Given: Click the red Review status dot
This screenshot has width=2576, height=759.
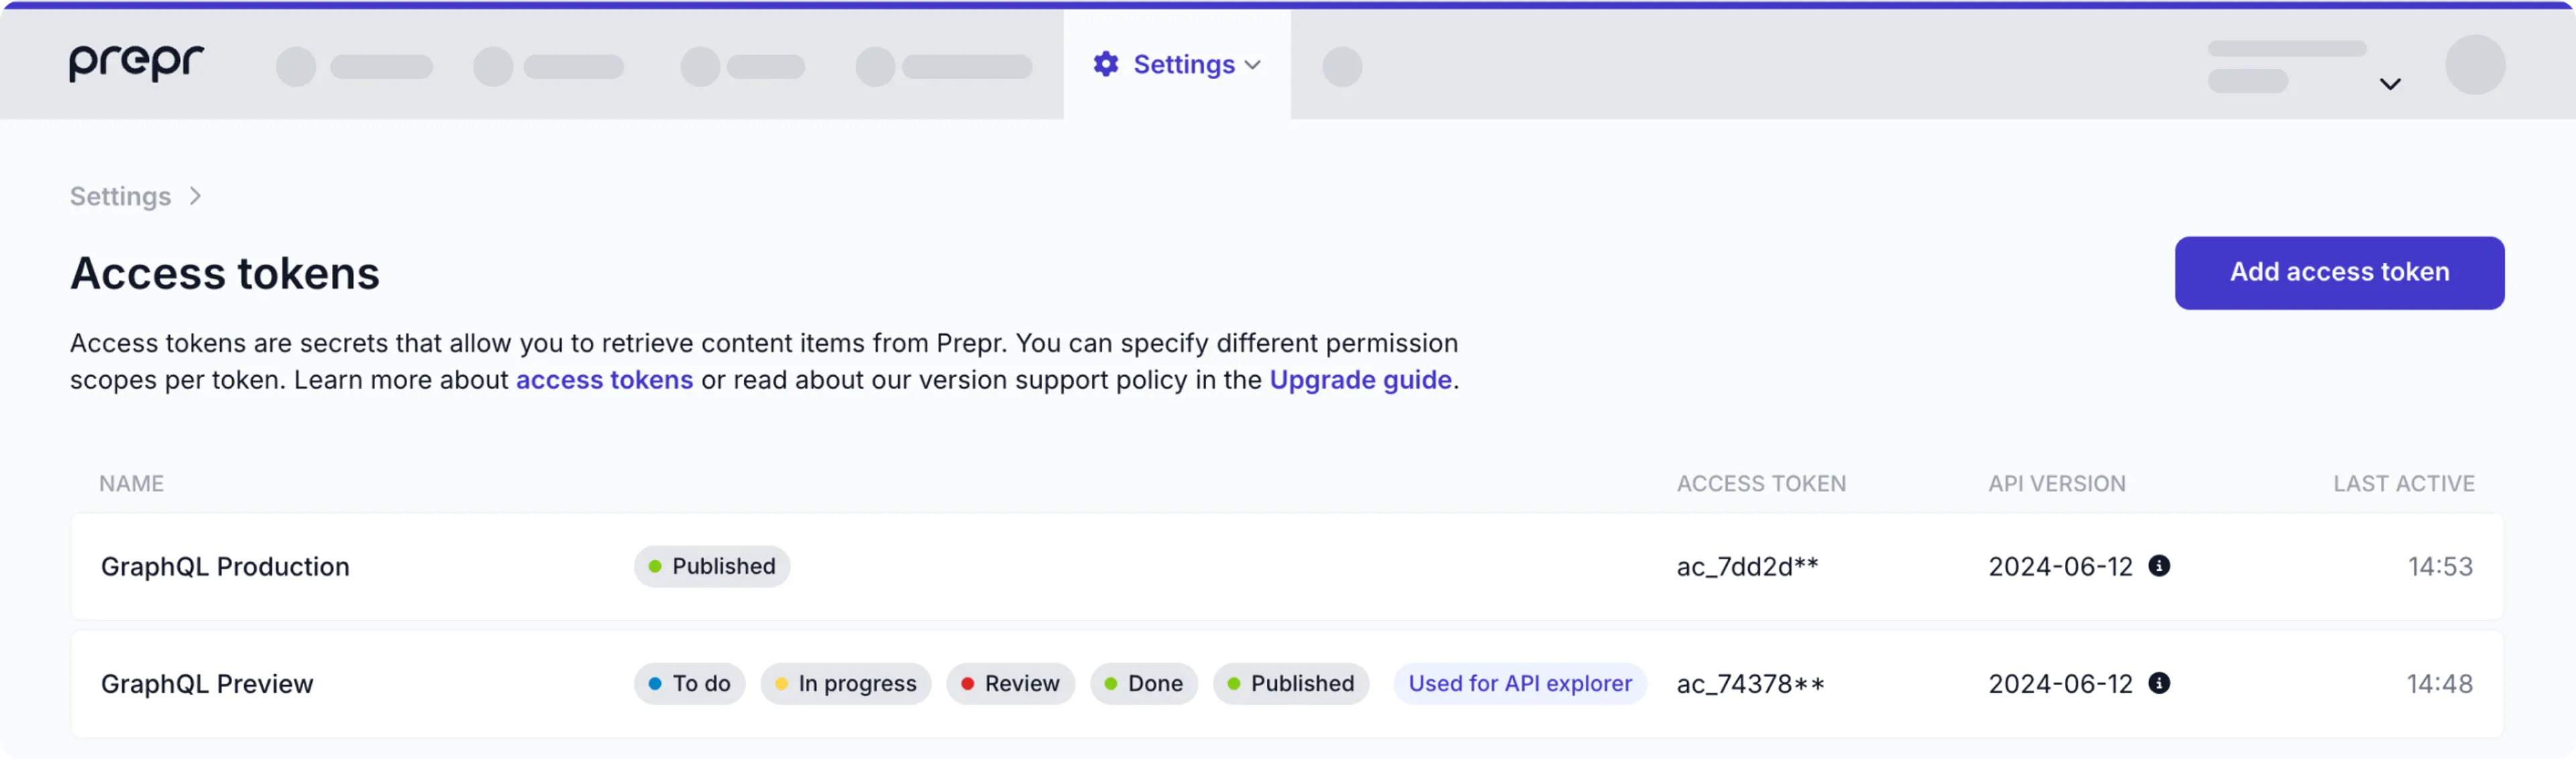Looking at the screenshot, I should 967,684.
